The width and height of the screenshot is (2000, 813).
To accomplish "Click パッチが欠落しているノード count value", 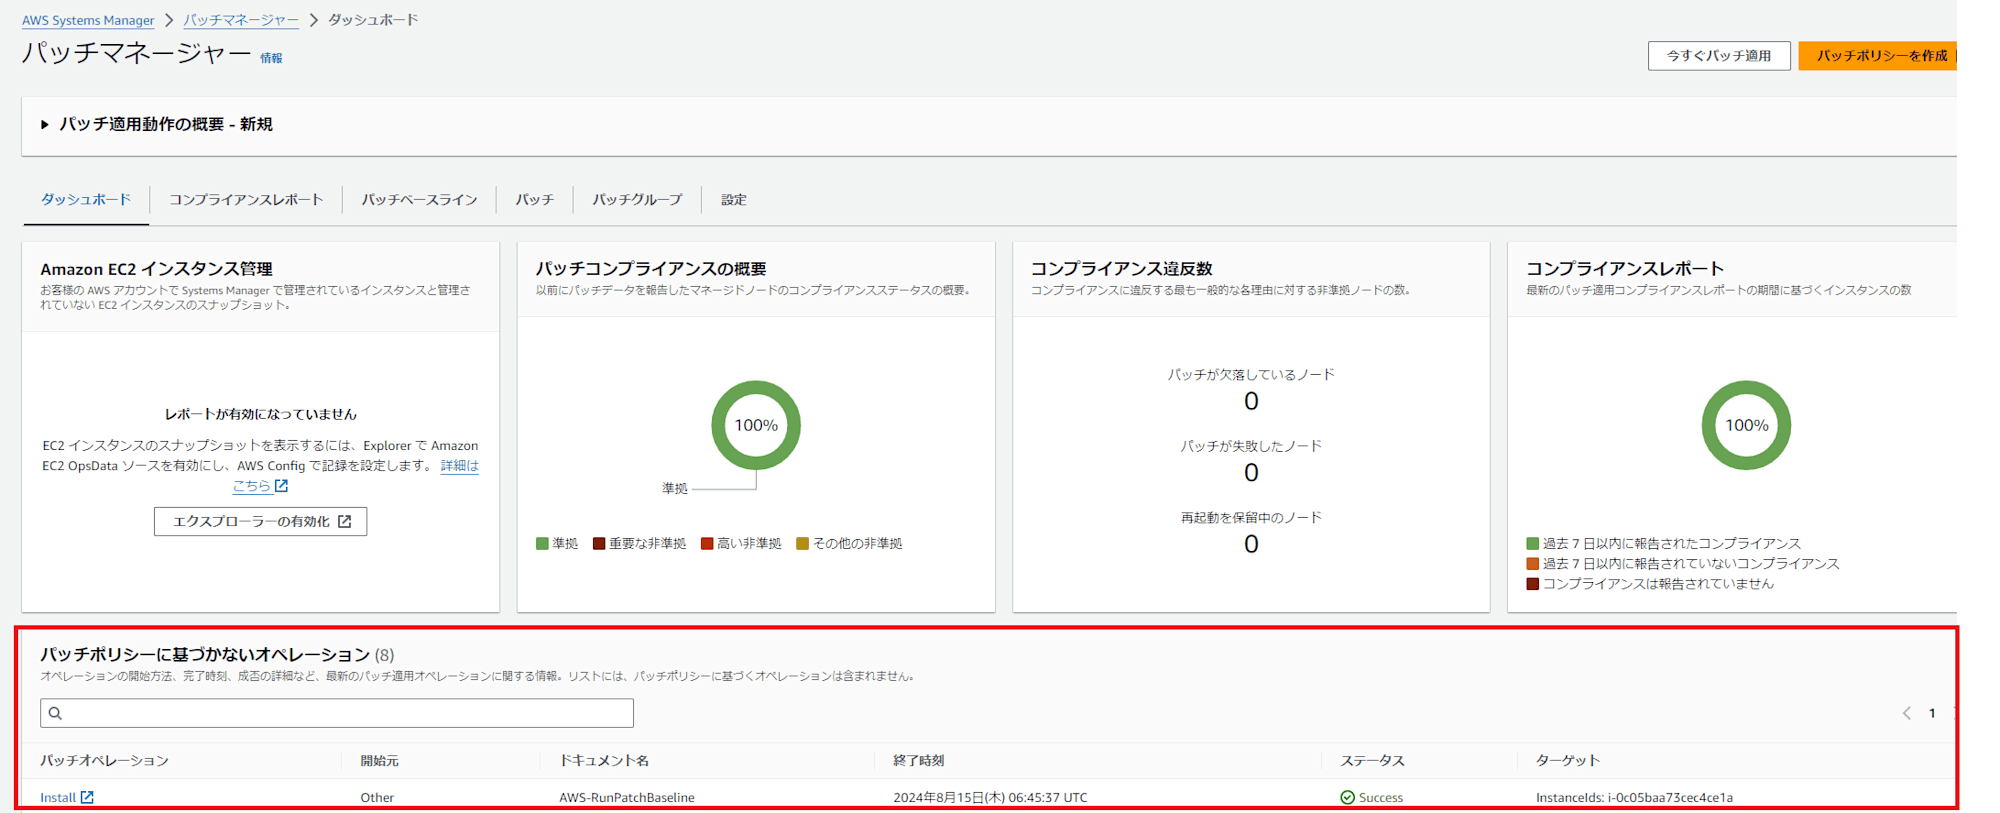I will point(1251,401).
